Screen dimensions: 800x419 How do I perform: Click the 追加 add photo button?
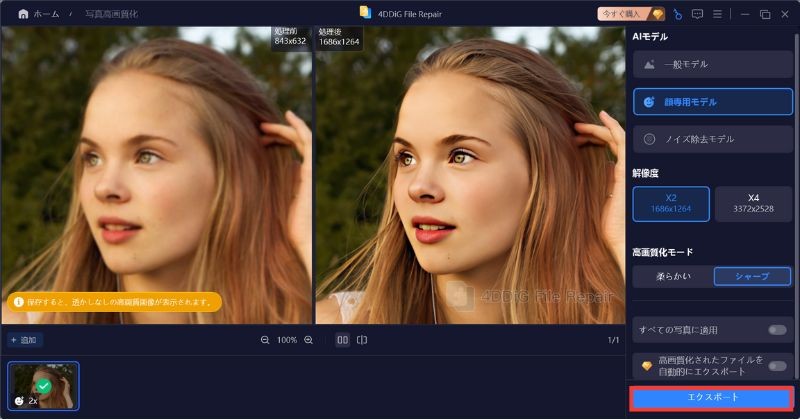pyautogui.click(x=24, y=340)
